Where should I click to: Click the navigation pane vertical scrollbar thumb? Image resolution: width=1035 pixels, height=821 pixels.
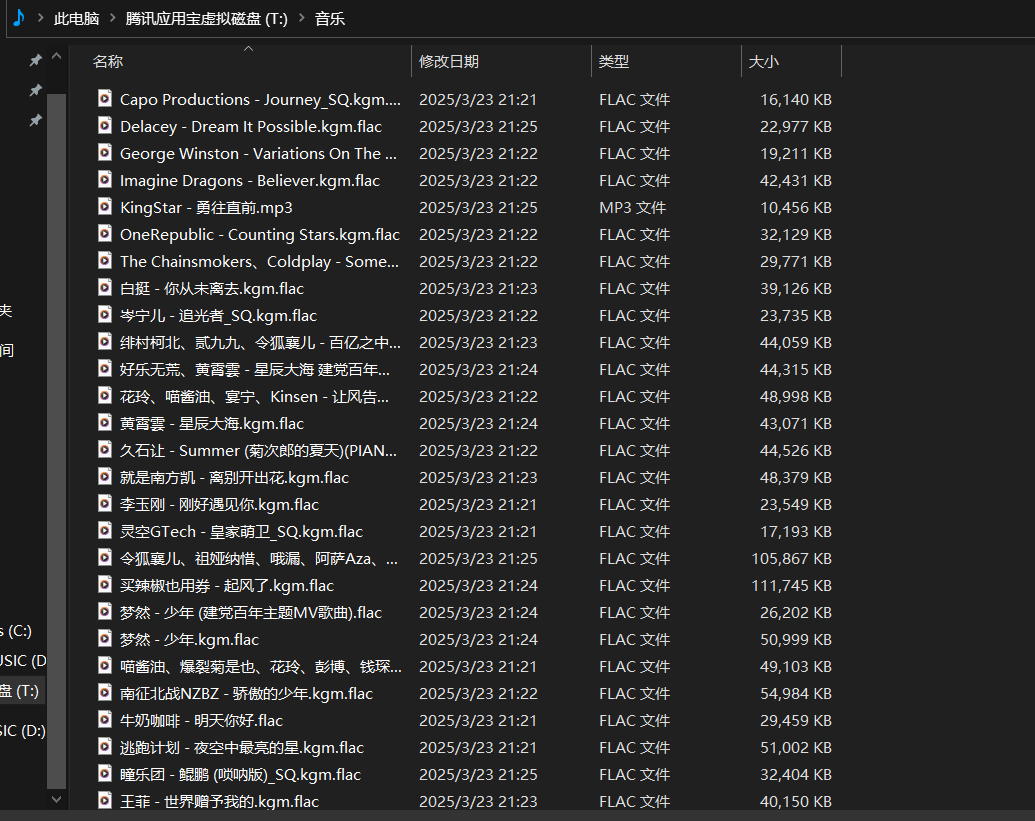point(57,441)
